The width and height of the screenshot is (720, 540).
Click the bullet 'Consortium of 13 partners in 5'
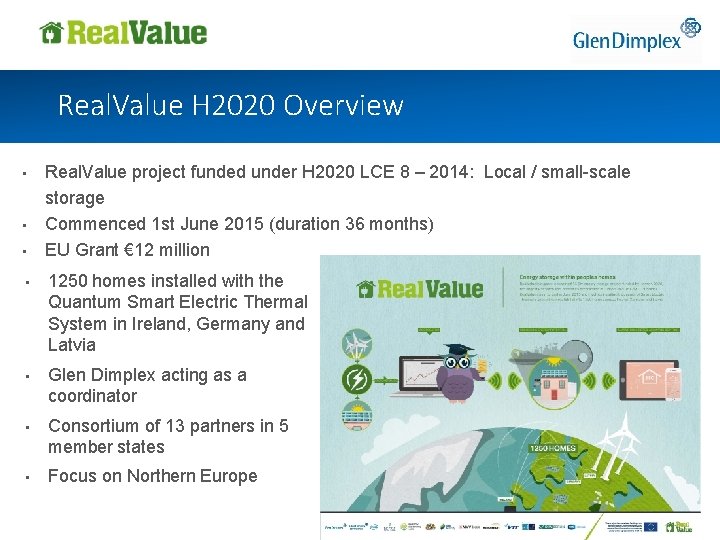click(x=168, y=436)
